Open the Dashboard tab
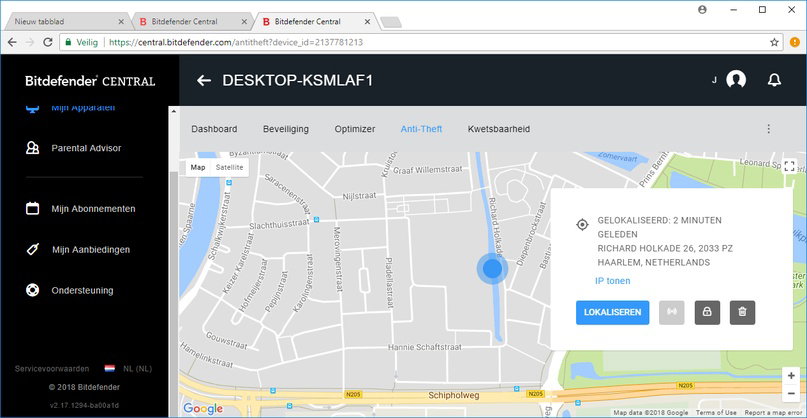The width and height of the screenshot is (807, 418). (214, 129)
